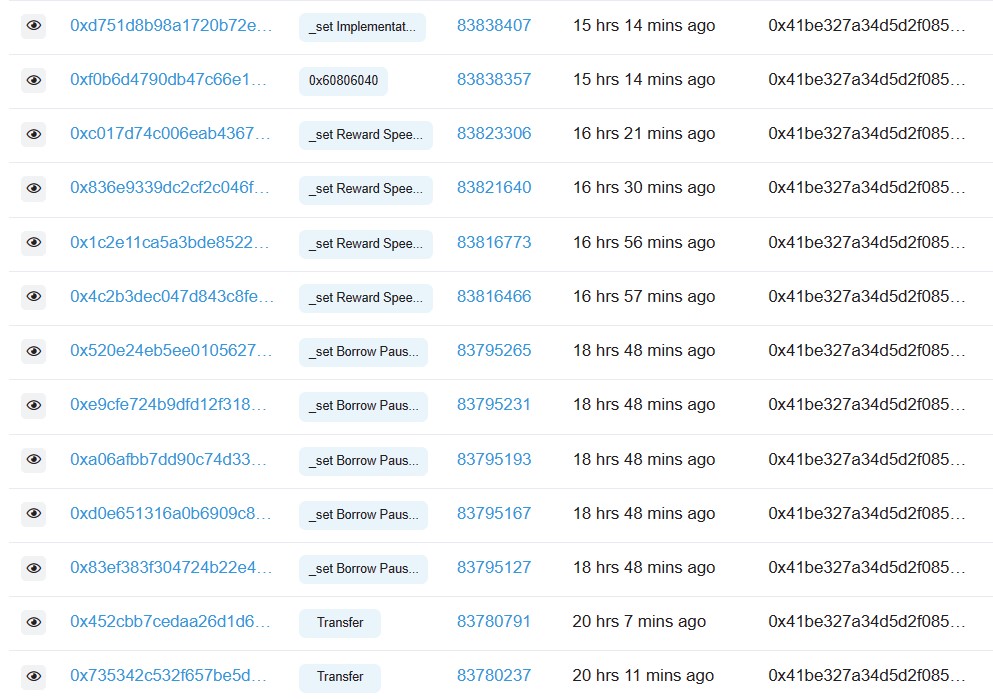The height and width of the screenshot is (699, 993).
Task: Preview transaction 0xc017d74c006eab4367 via eye icon
Action: [34, 134]
